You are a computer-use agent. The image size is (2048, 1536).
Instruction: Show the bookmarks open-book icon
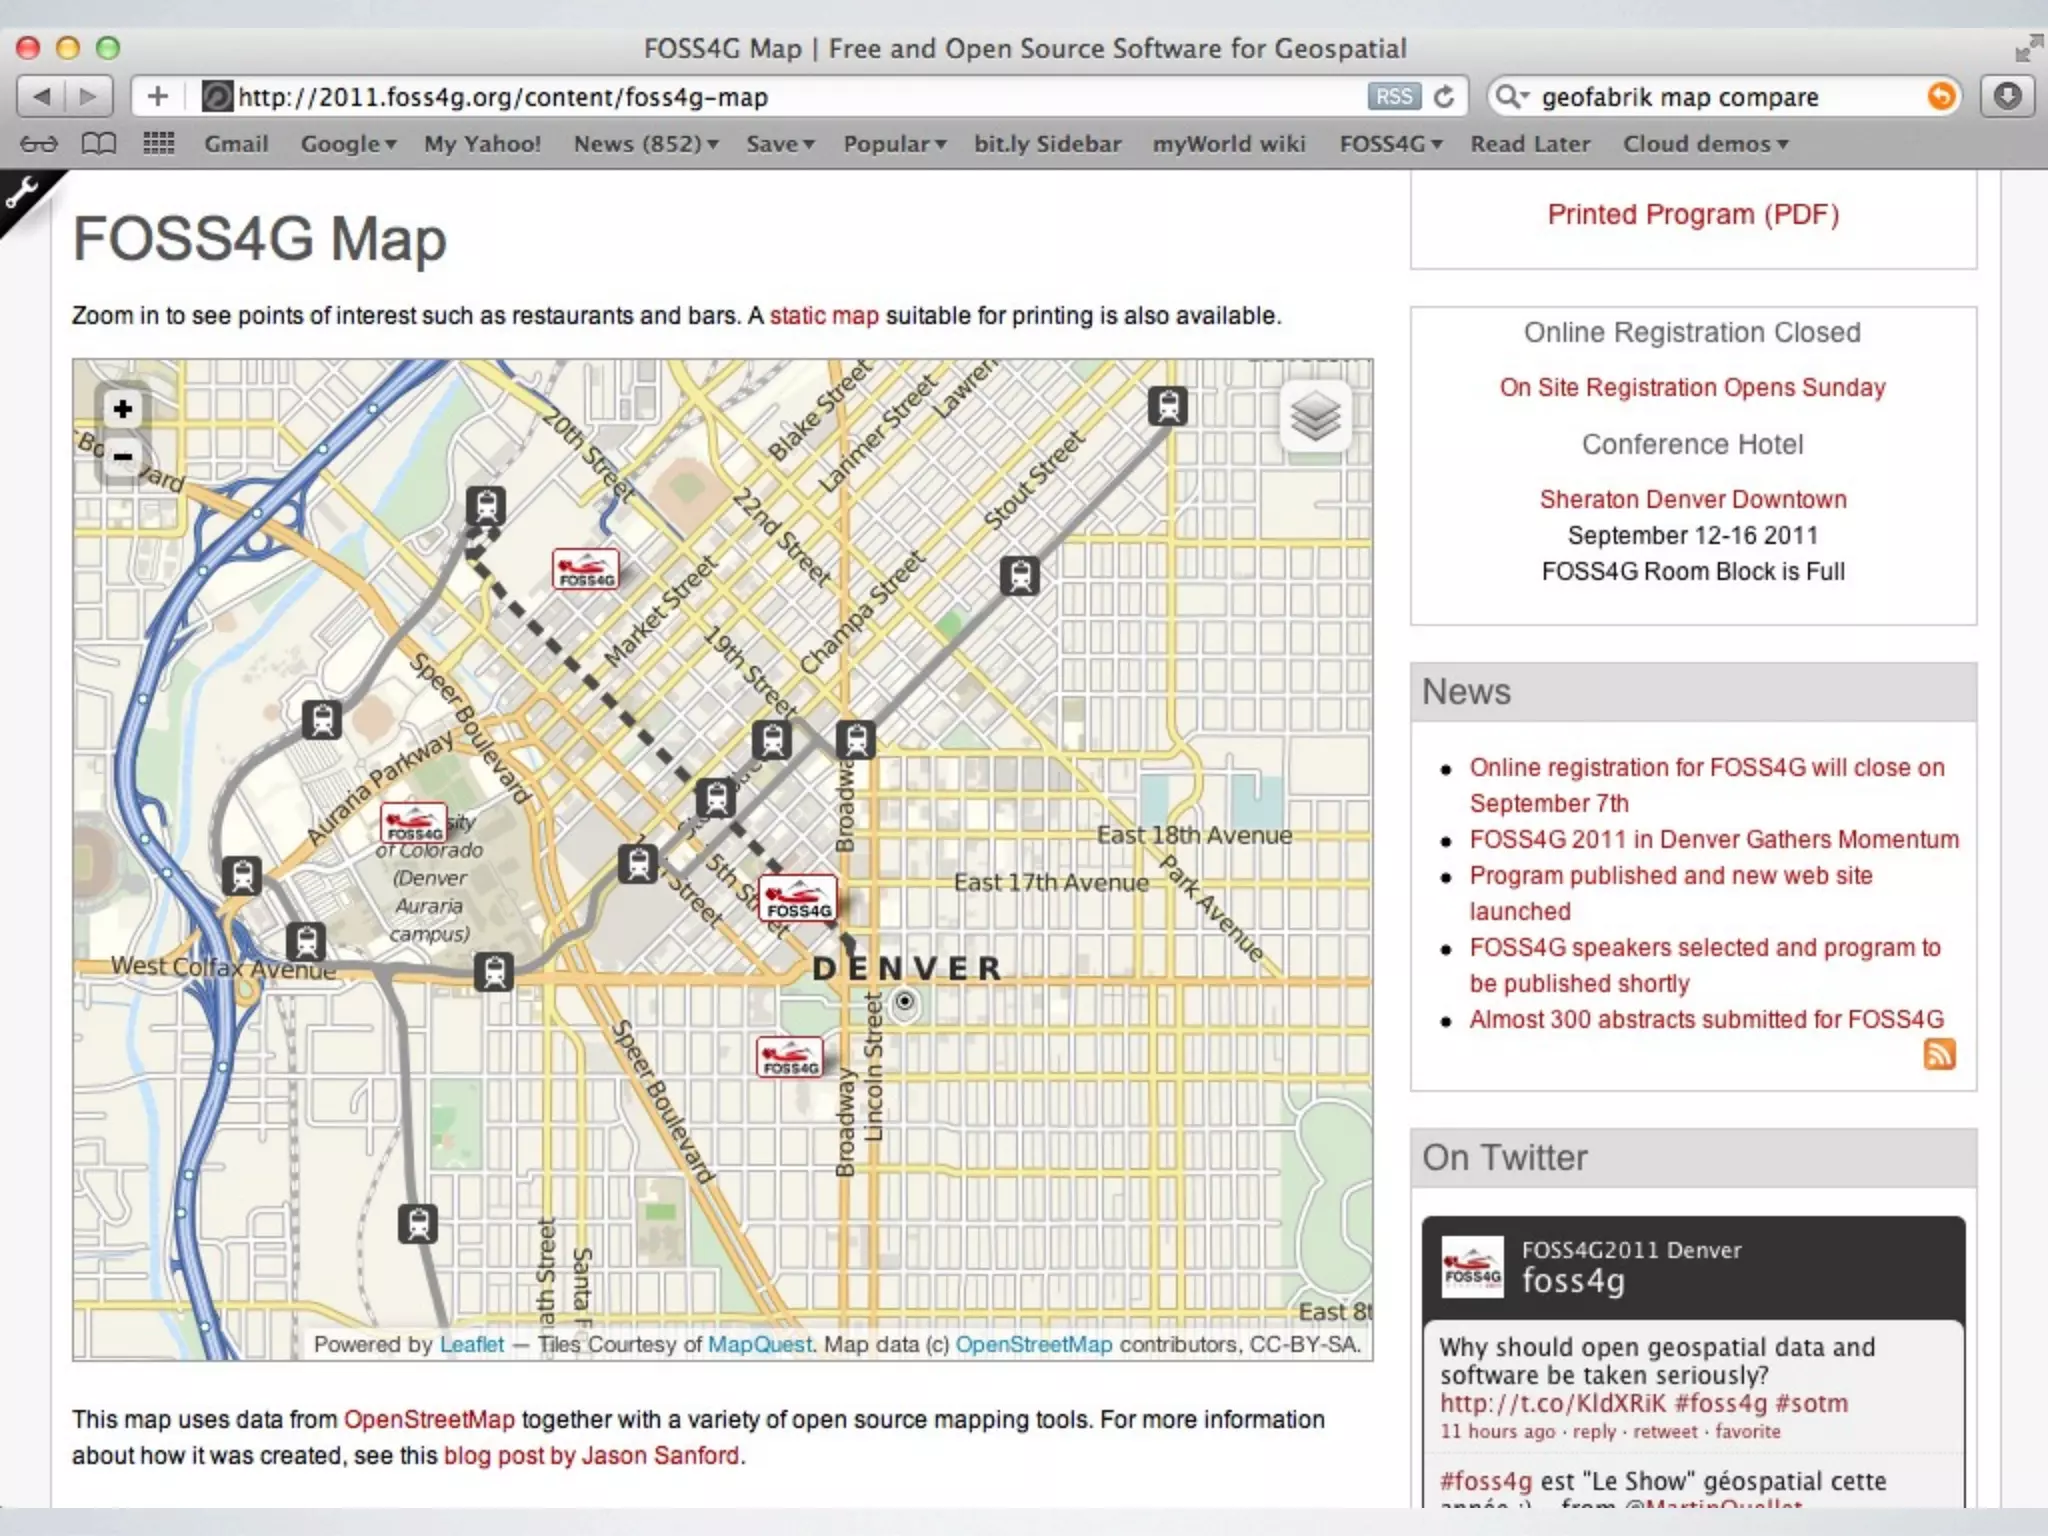pyautogui.click(x=98, y=144)
